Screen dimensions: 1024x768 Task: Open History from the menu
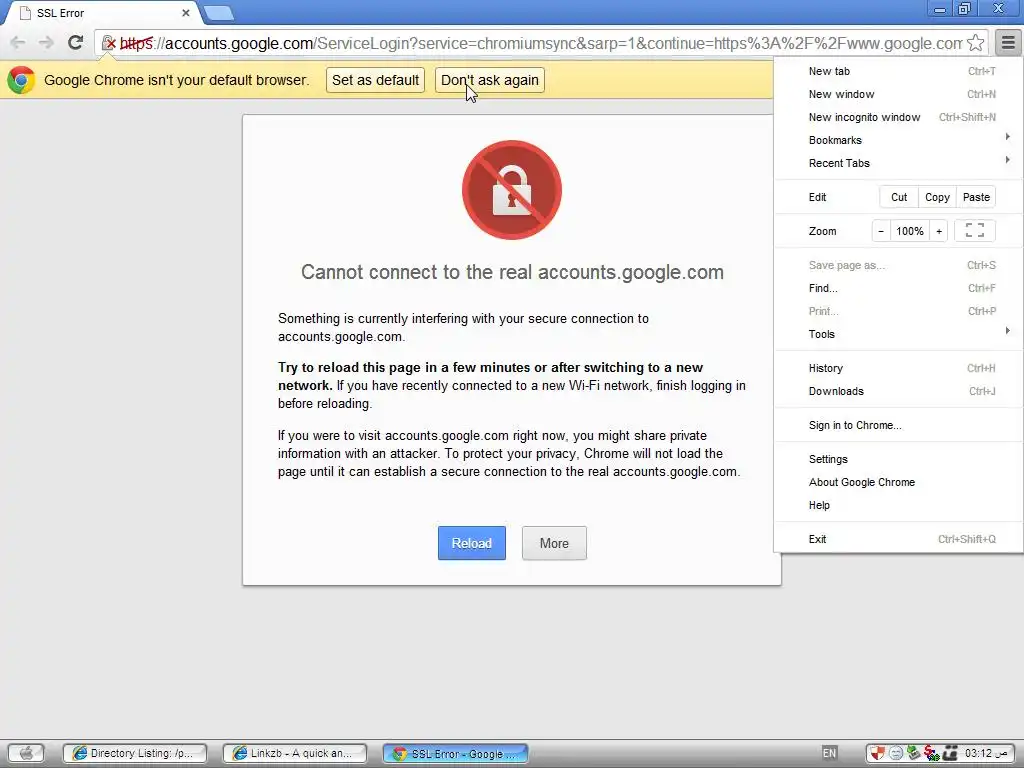click(x=899, y=368)
